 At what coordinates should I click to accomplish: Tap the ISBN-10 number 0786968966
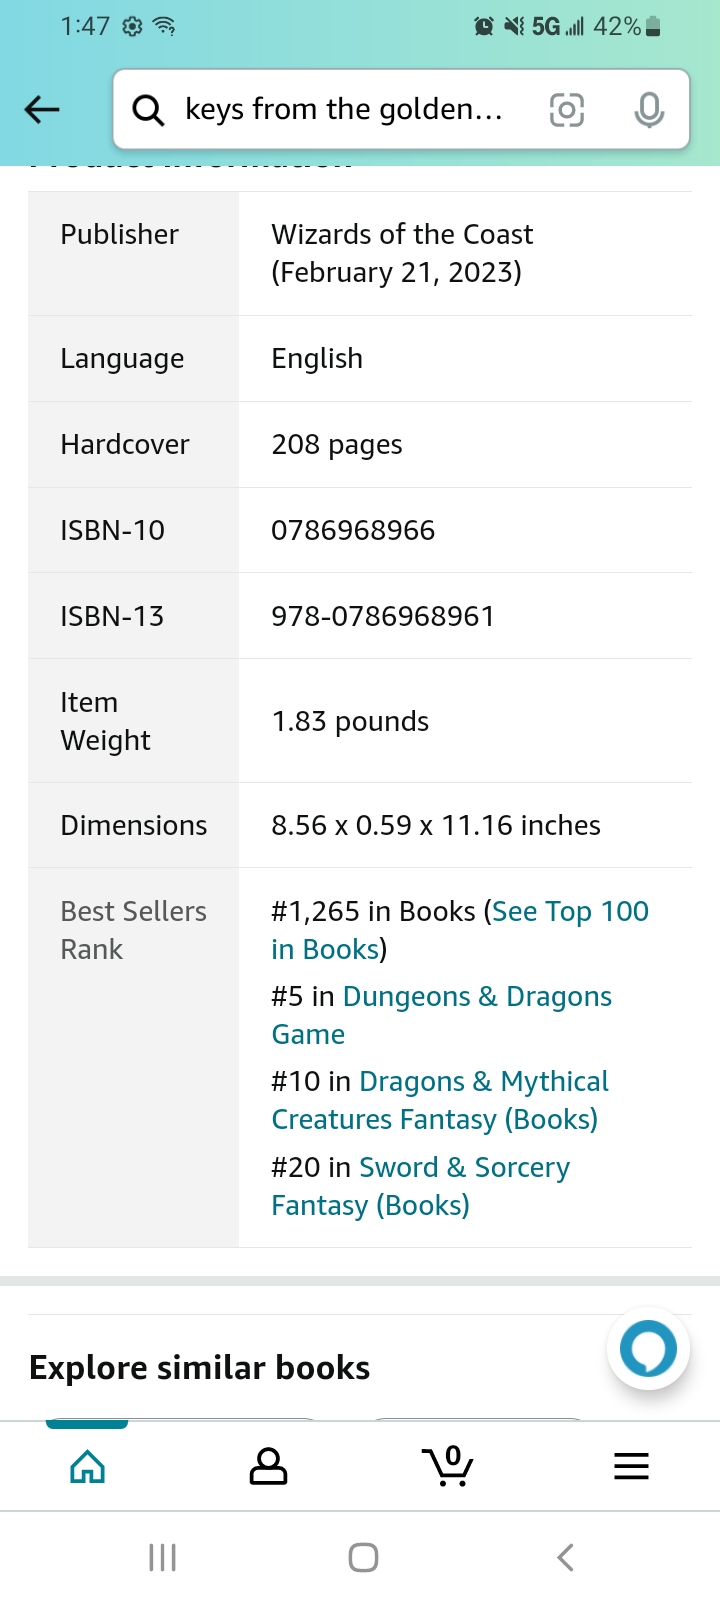(x=353, y=530)
